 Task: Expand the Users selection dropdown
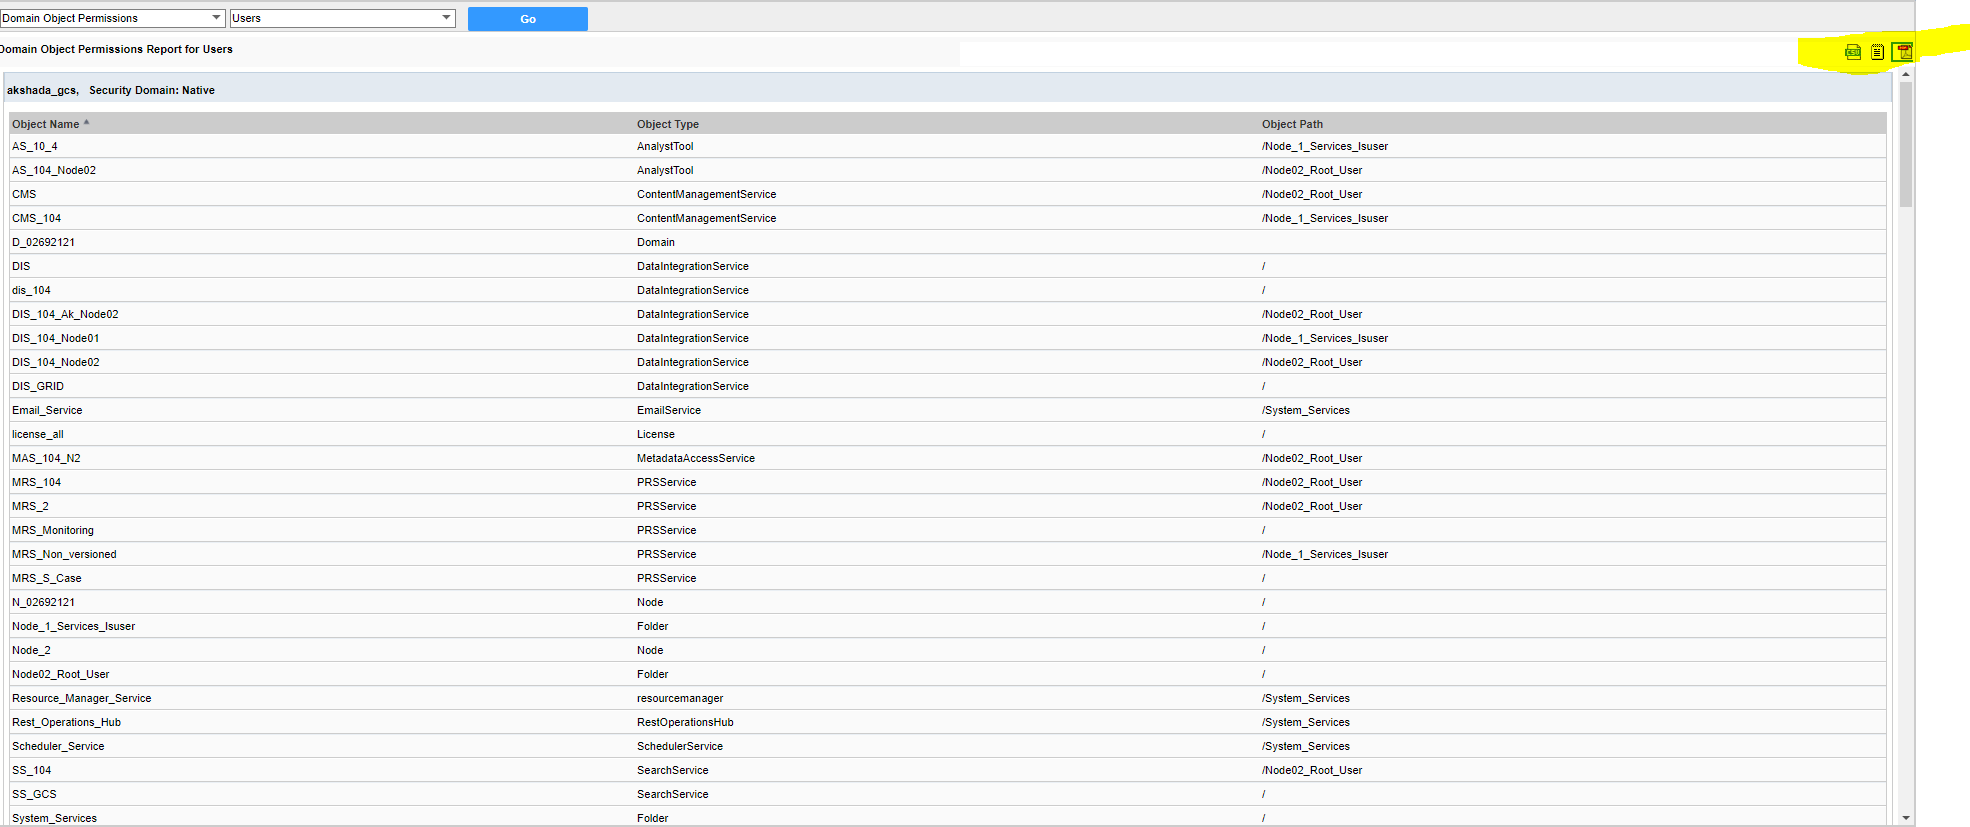pyautogui.click(x=343, y=18)
